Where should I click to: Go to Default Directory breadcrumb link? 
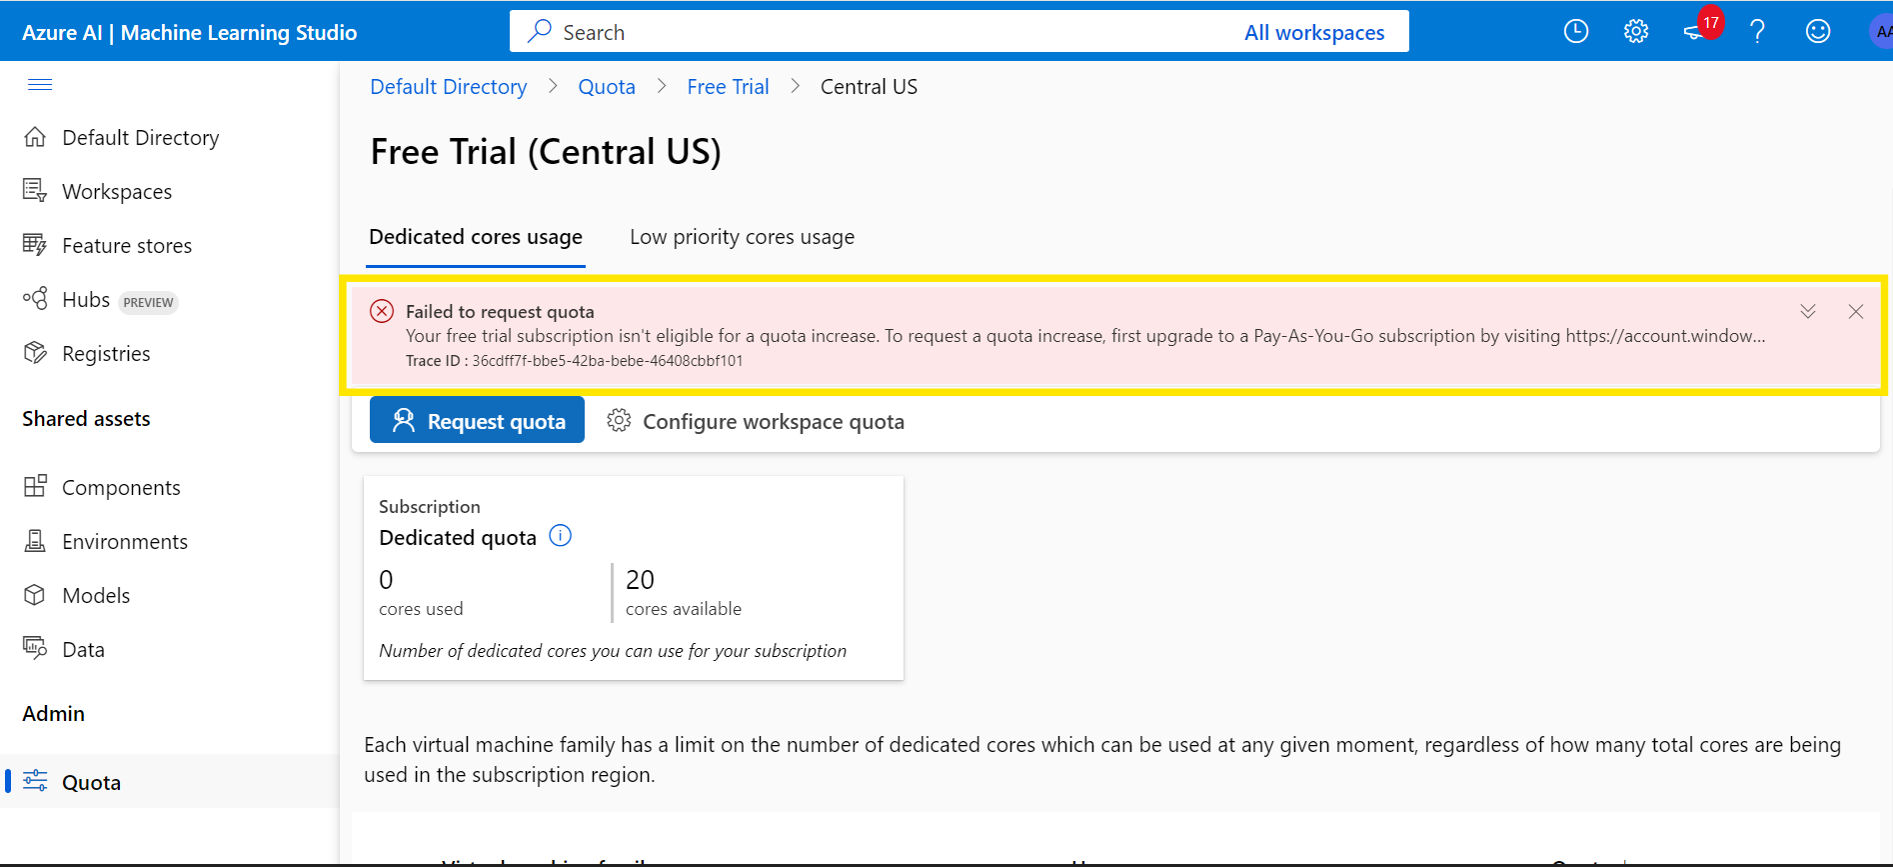[x=448, y=87]
